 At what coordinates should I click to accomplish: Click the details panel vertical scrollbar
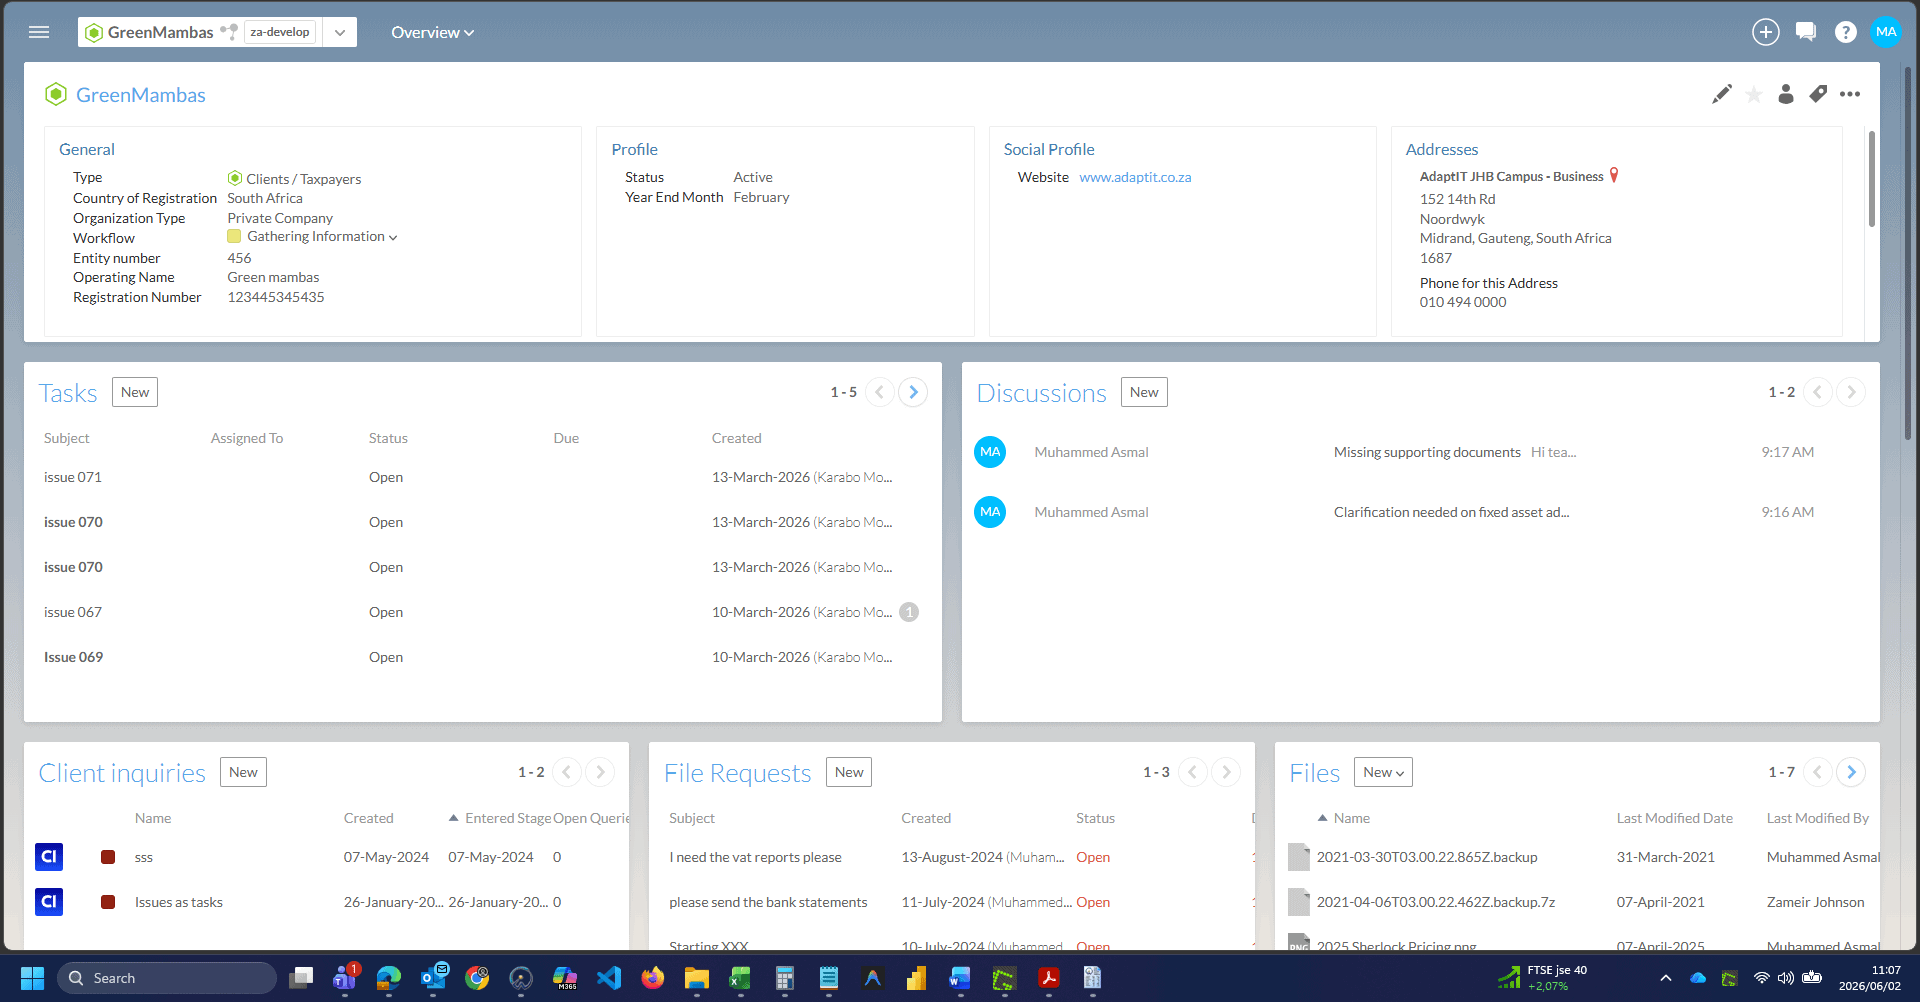1871,180
